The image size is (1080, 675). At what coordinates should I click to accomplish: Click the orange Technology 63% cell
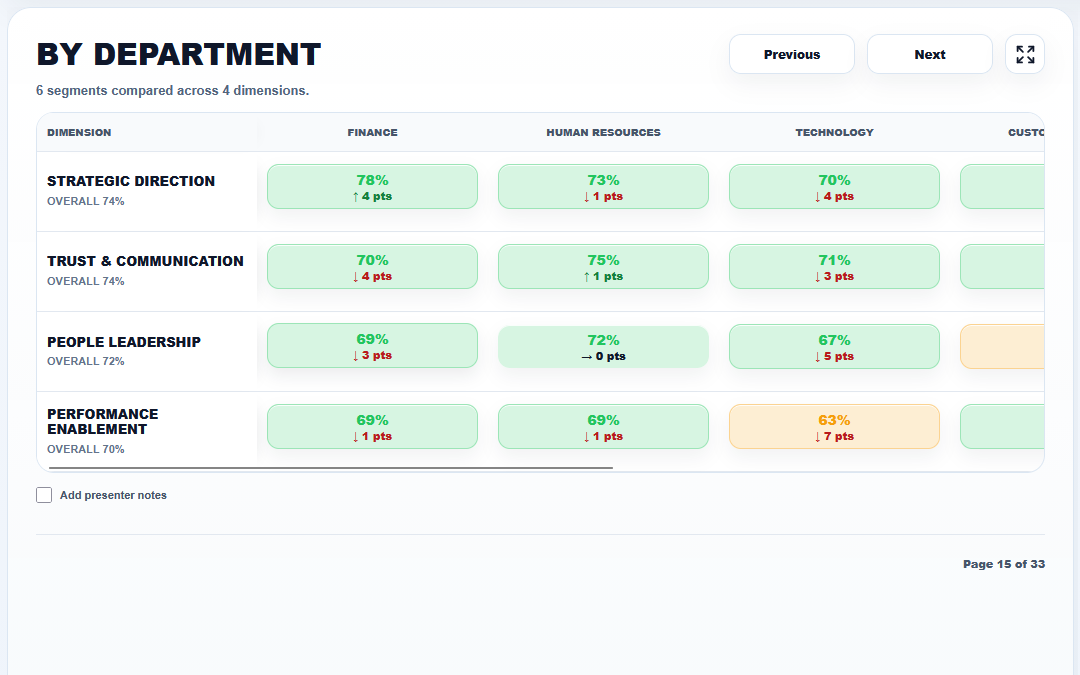click(834, 426)
